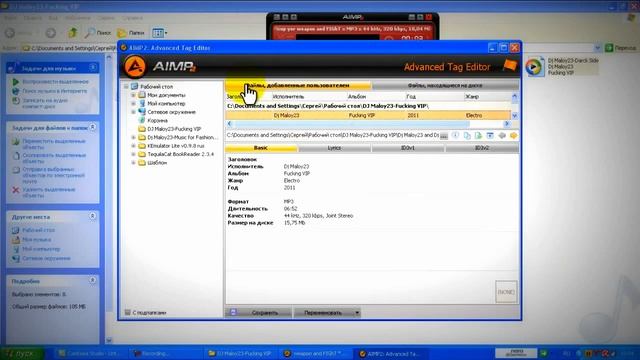Click the Back arrow in the Explorer toolbar
640x360 pixels.
[x=10, y=33]
